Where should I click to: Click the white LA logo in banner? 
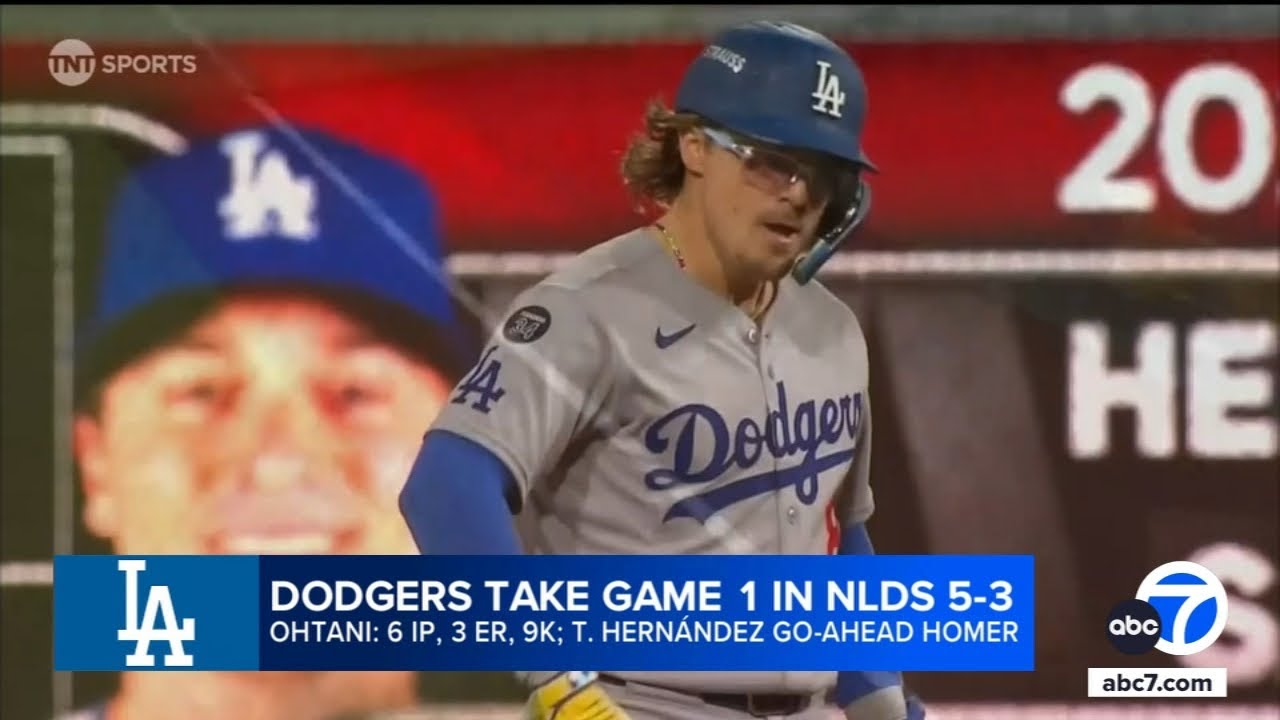pos(155,613)
